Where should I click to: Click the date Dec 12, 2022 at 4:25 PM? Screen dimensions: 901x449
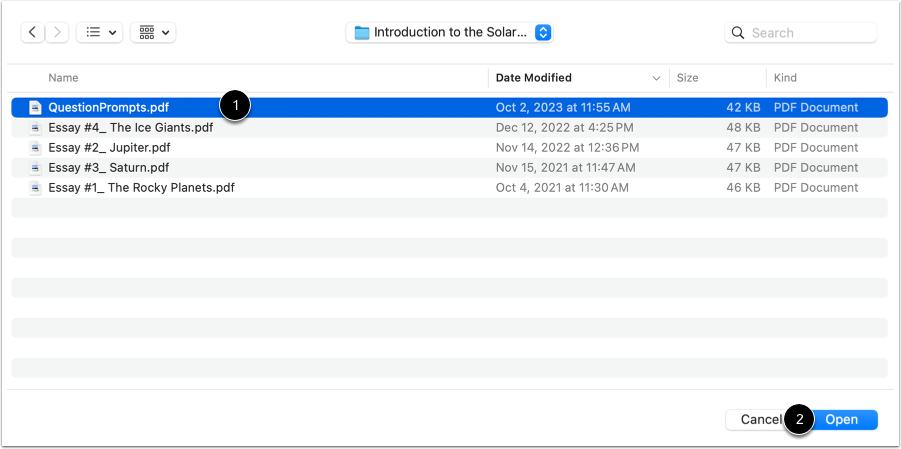pyautogui.click(x=565, y=128)
